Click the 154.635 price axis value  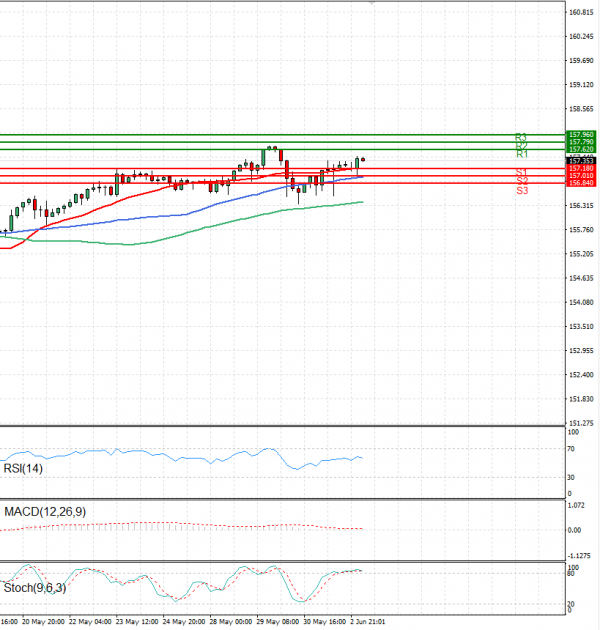581,278
